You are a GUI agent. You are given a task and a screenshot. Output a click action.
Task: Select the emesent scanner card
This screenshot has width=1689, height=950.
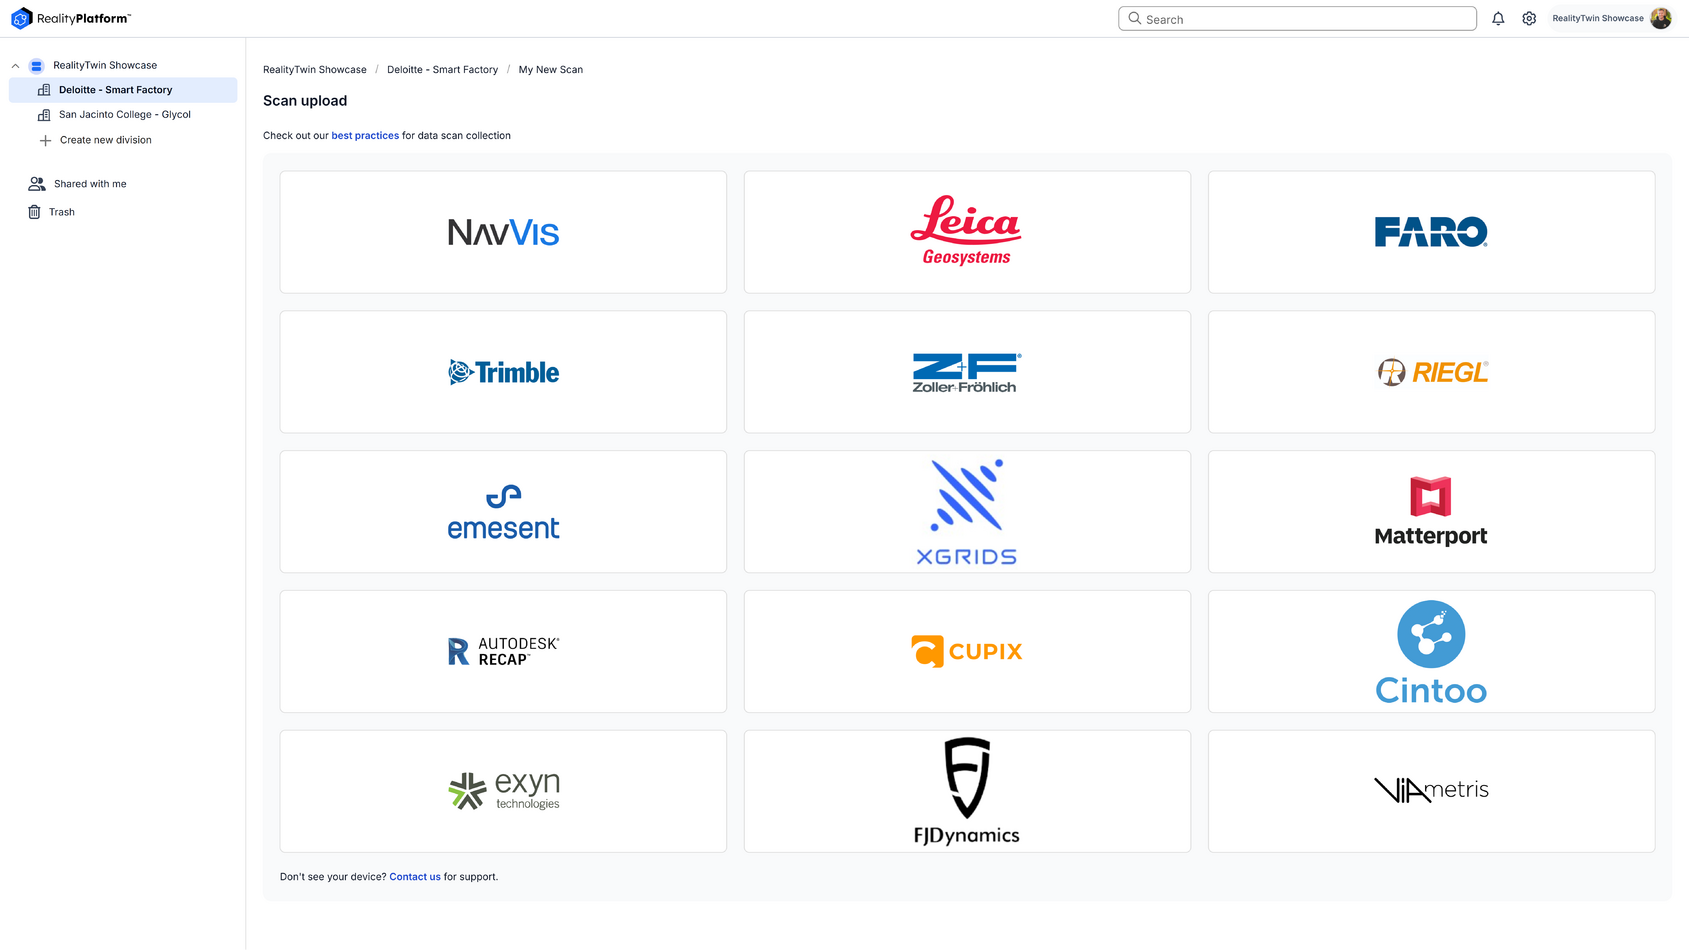click(502, 511)
